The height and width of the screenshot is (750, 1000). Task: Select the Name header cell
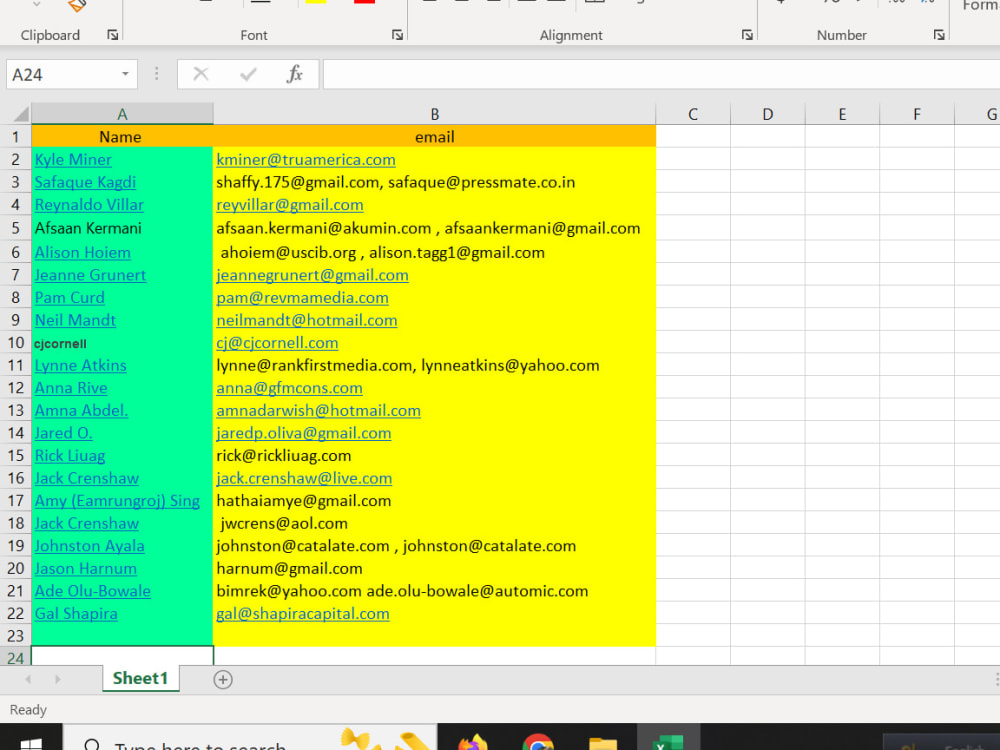coord(122,136)
